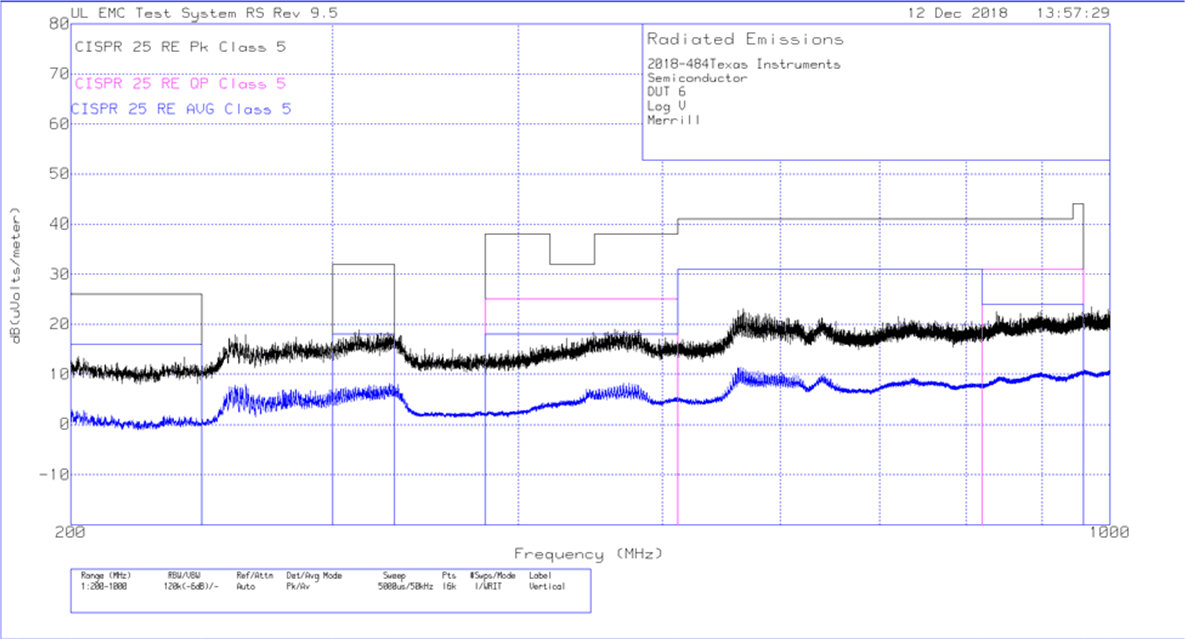This screenshot has width=1185, height=639.
Task: Select the magenta QP limit line segment
Action: click(x=580, y=298)
